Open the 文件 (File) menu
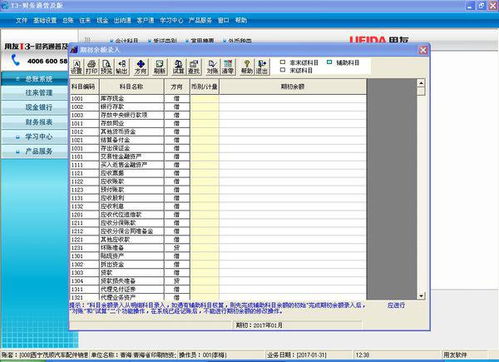 [21, 20]
